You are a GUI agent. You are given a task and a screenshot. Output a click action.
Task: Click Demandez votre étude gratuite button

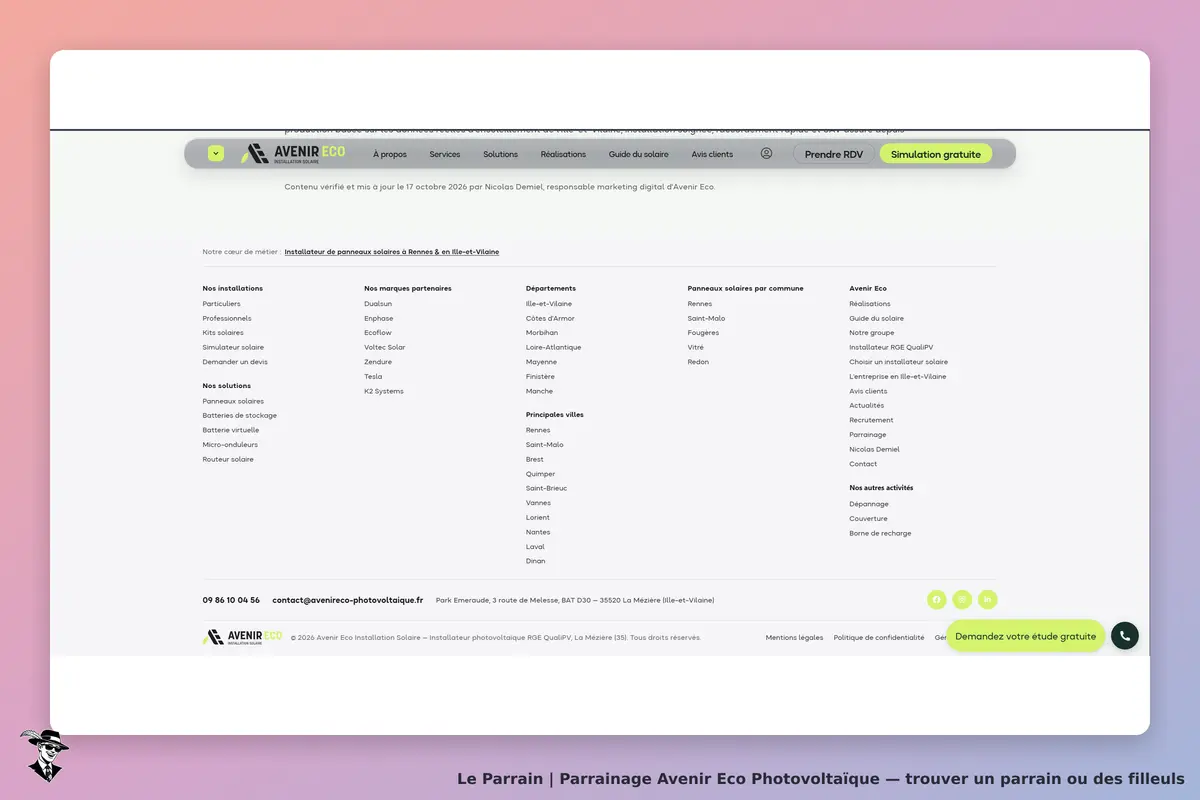tap(1026, 636)
